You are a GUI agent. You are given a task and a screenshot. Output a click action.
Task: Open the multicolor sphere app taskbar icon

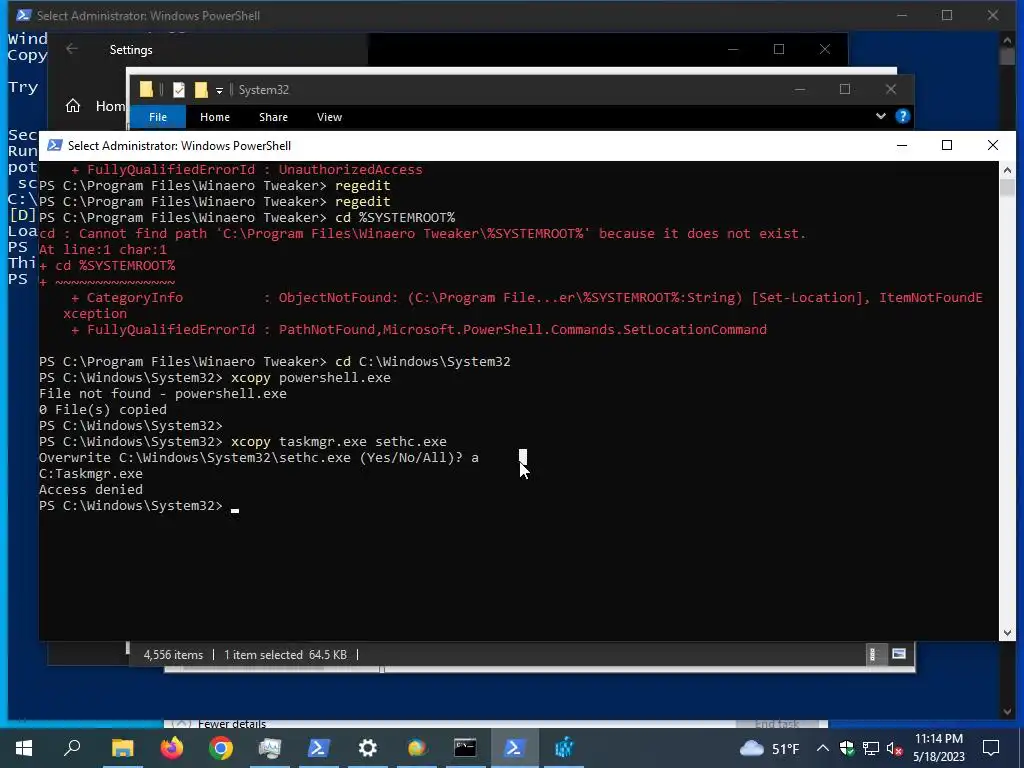pos(417,748)
